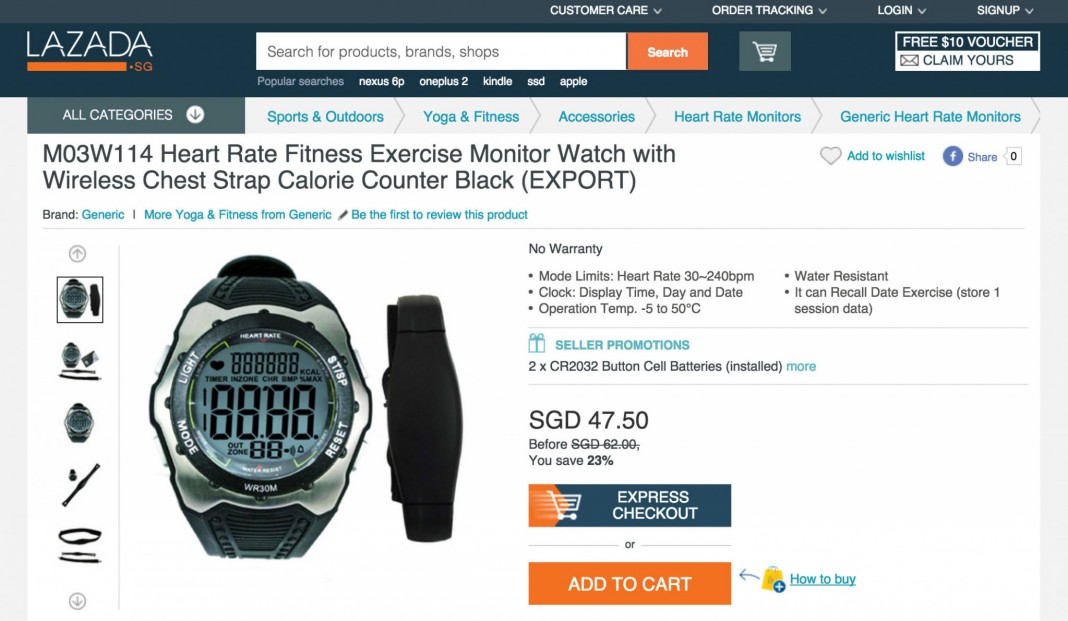Open the Login dropdown

(x=901, y=10)
